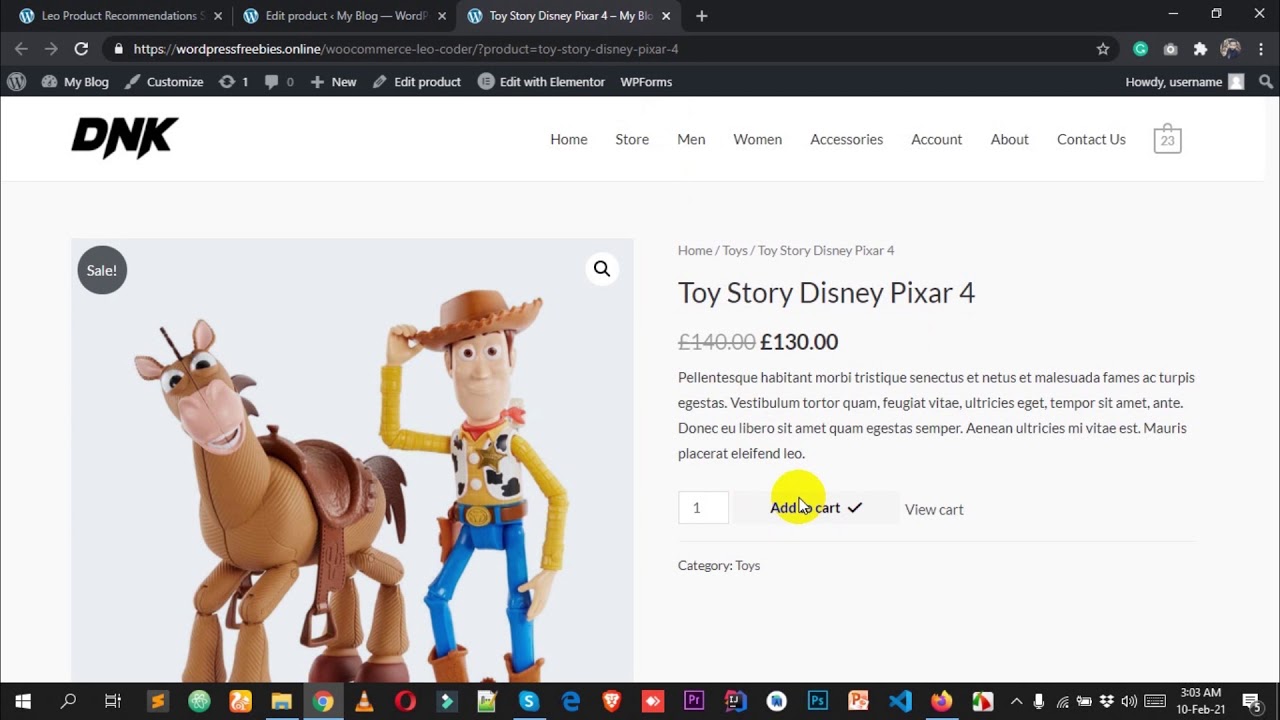1280x720 pixels.
Task: Click Edit with Elementor
Action: (x=541, y=82)
